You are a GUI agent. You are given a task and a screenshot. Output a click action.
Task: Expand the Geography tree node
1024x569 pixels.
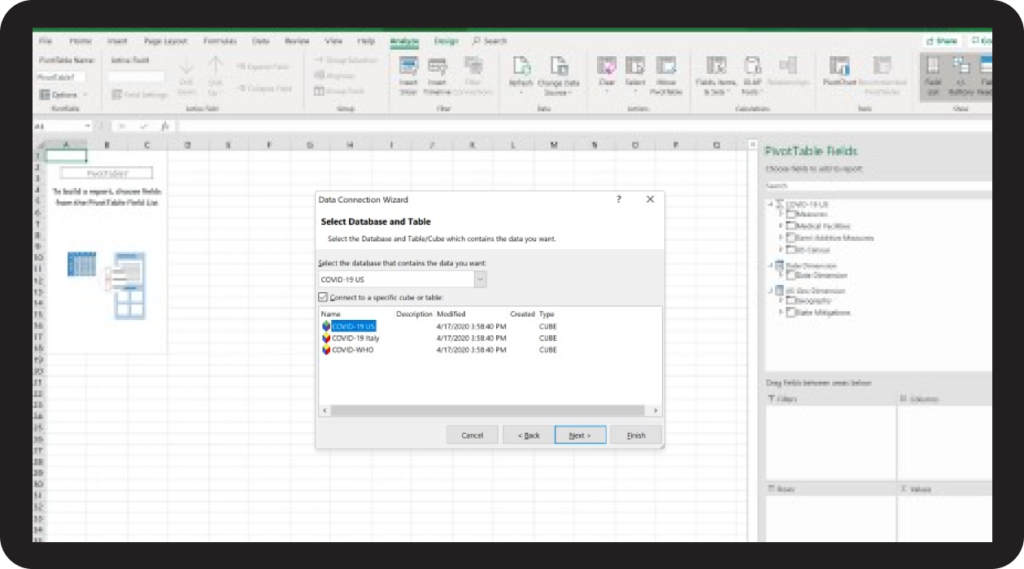(x=780, y=301)
